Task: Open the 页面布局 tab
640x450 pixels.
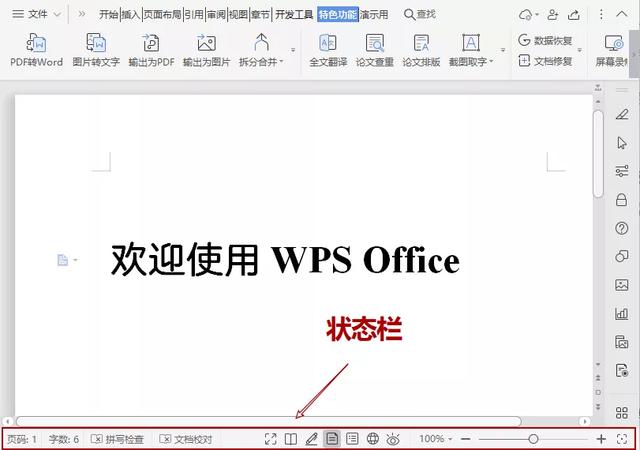Action: pos(162,15)
